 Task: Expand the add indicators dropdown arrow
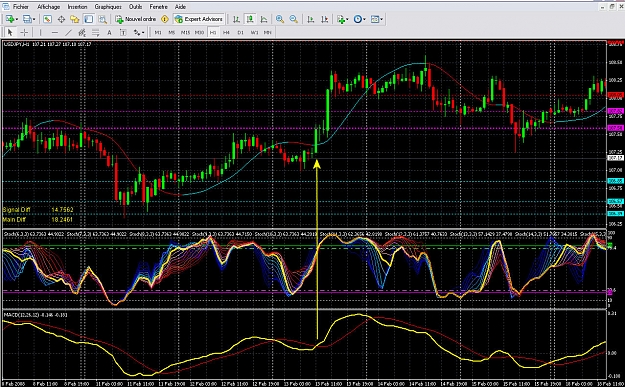[x=347, y=19]
